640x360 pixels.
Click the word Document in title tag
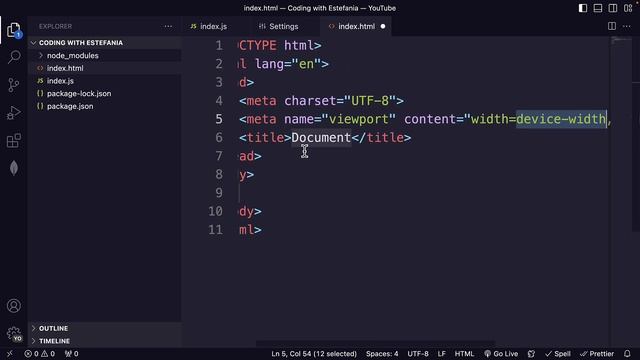[x=321, y=138]
